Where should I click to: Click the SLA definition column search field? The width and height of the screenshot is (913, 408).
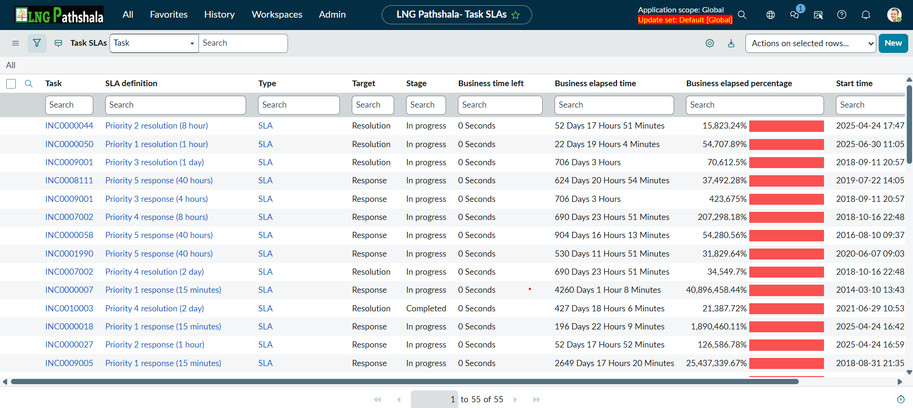175,104
